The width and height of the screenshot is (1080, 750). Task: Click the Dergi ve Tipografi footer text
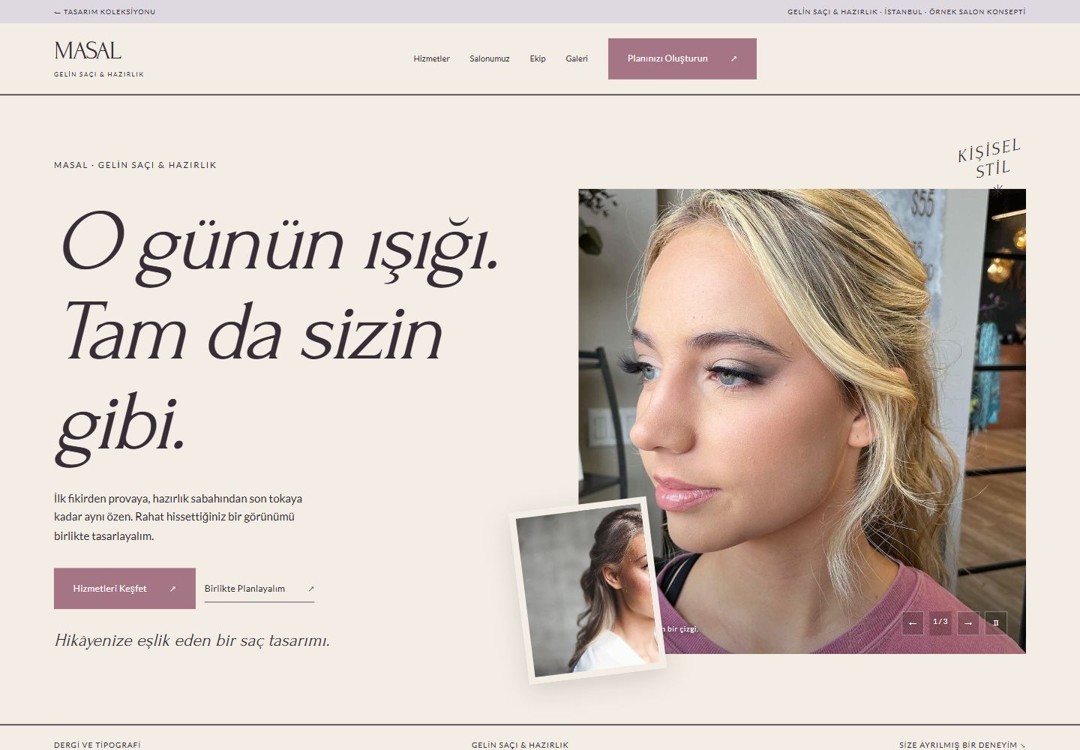(x=97, y=744)
